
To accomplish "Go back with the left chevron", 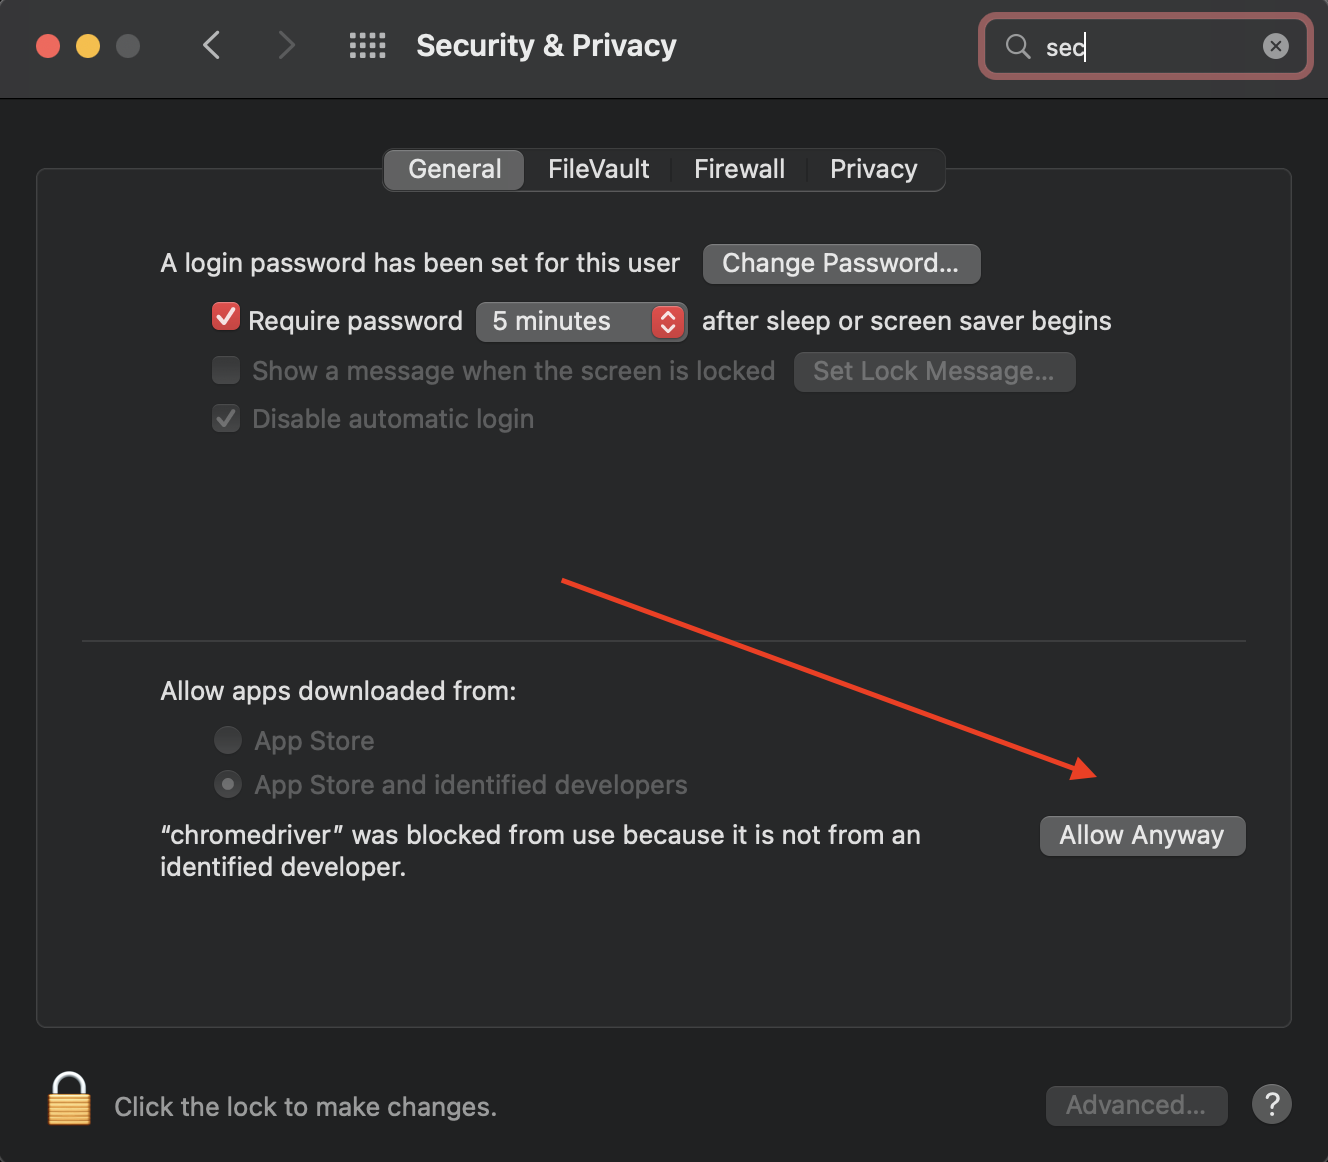I will (x=211, y=45).
